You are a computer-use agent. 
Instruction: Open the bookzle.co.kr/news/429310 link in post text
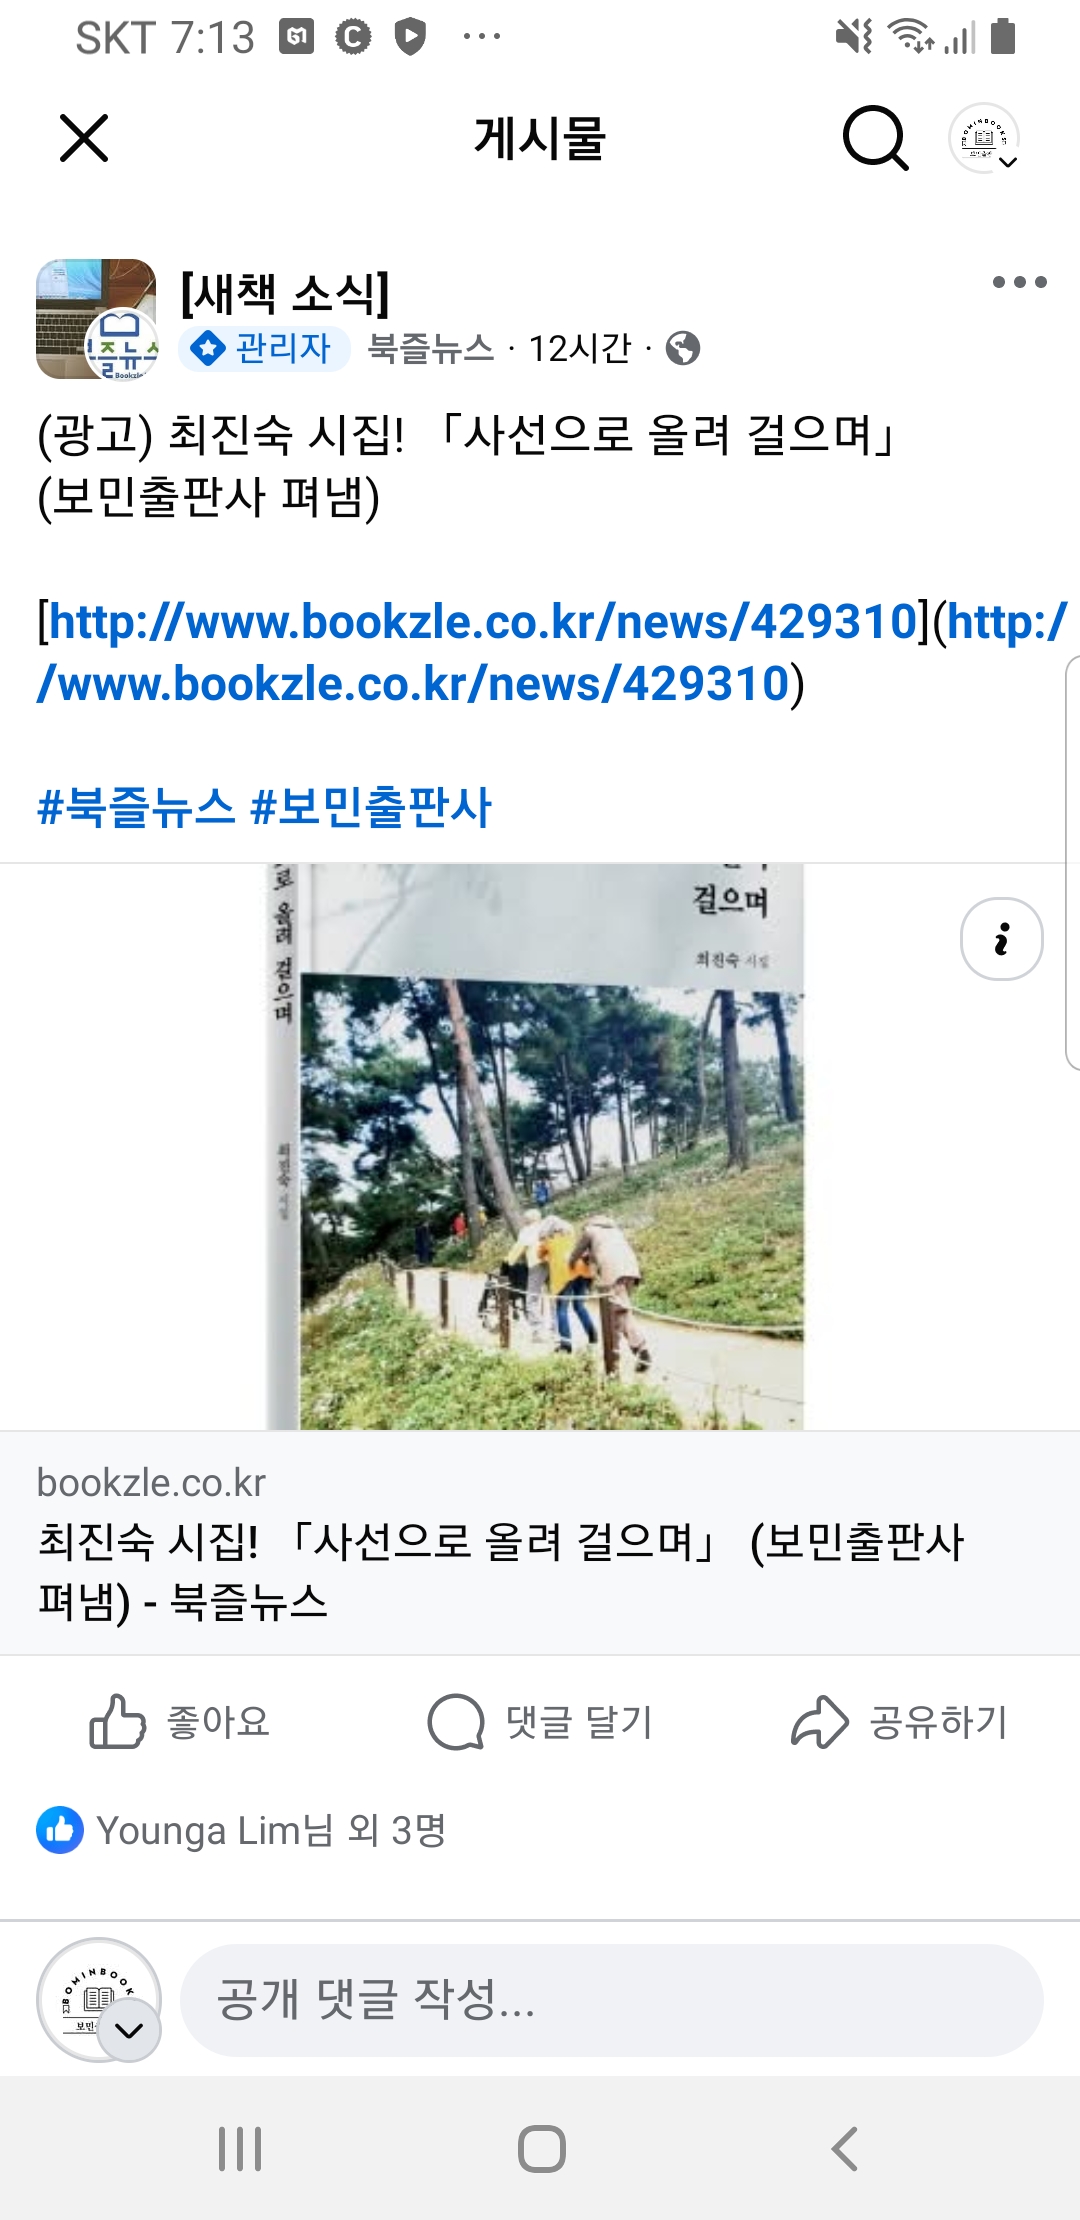pyautogui.click(x=482, y=622)
